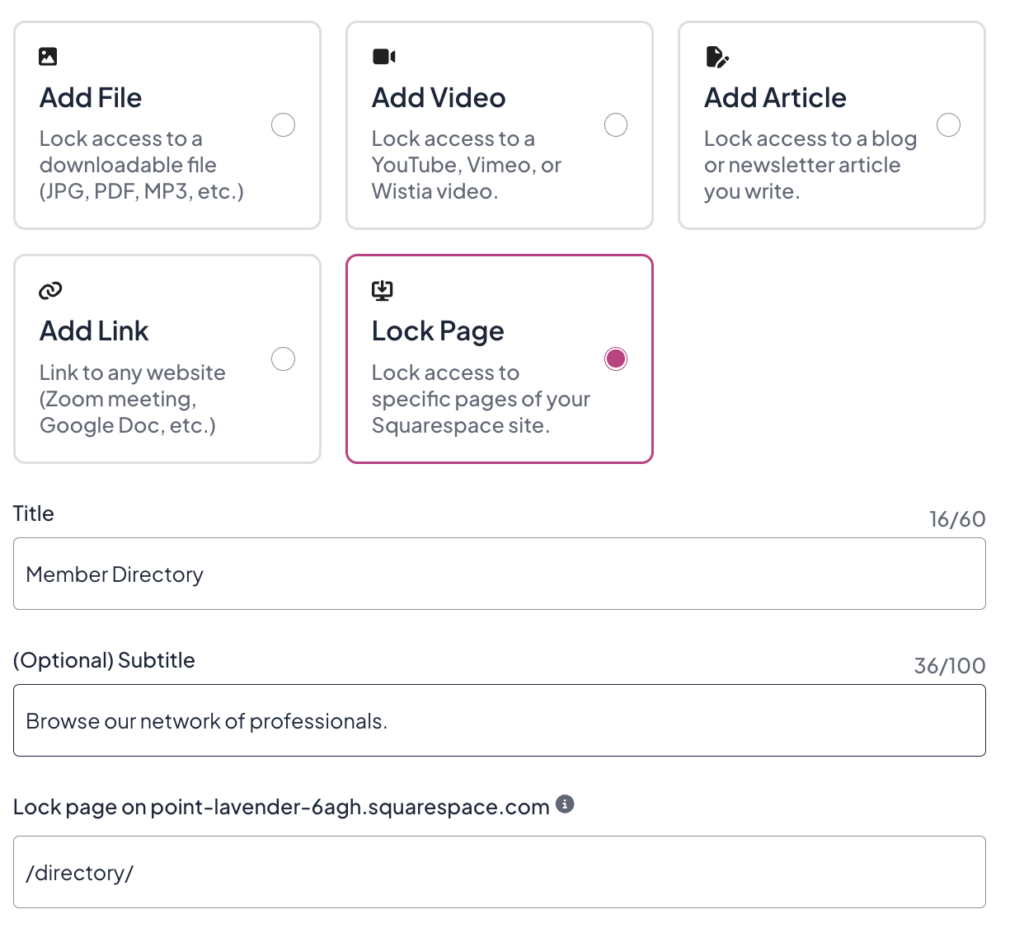Click the pencil icon on the Add Article card
This screenshot has height=928, width=1024.
715,56
